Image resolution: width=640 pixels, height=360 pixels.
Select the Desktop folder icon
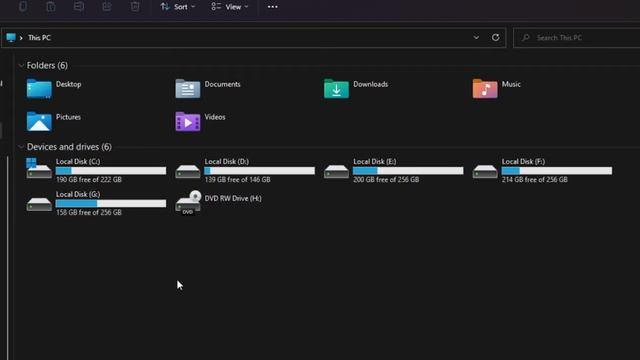[x=39, y=89]
